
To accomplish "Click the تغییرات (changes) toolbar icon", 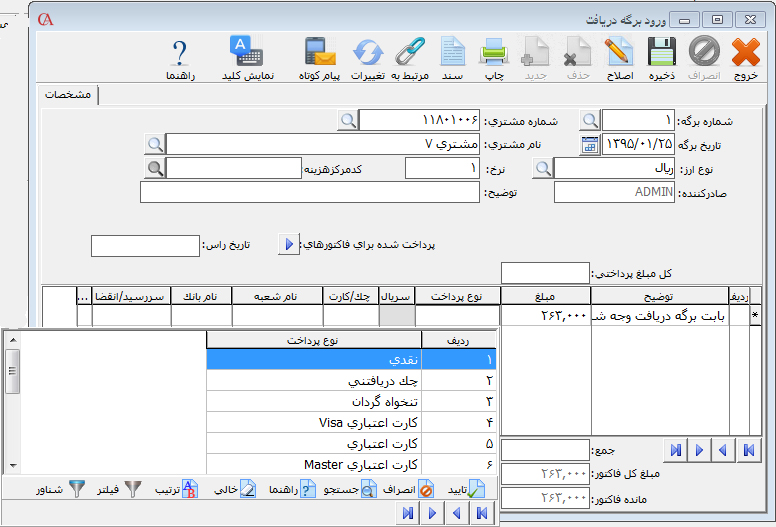I will tap(368, 56).
